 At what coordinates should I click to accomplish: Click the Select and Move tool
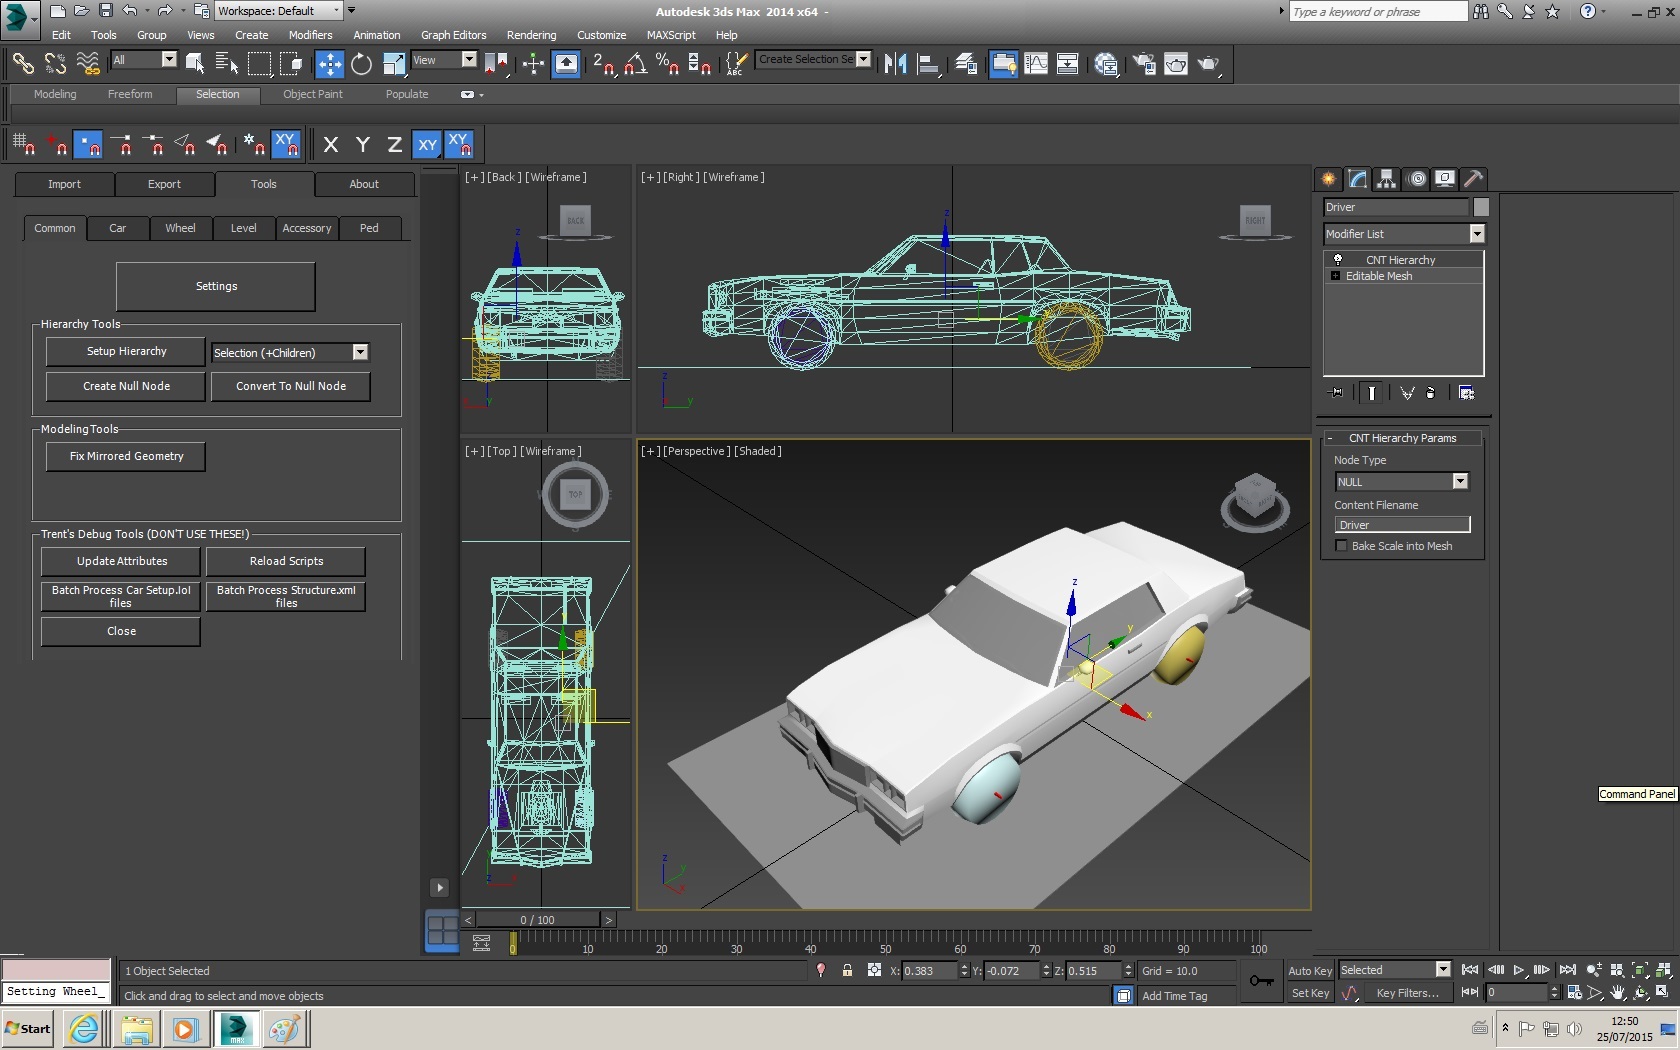(x=329, y=64)
